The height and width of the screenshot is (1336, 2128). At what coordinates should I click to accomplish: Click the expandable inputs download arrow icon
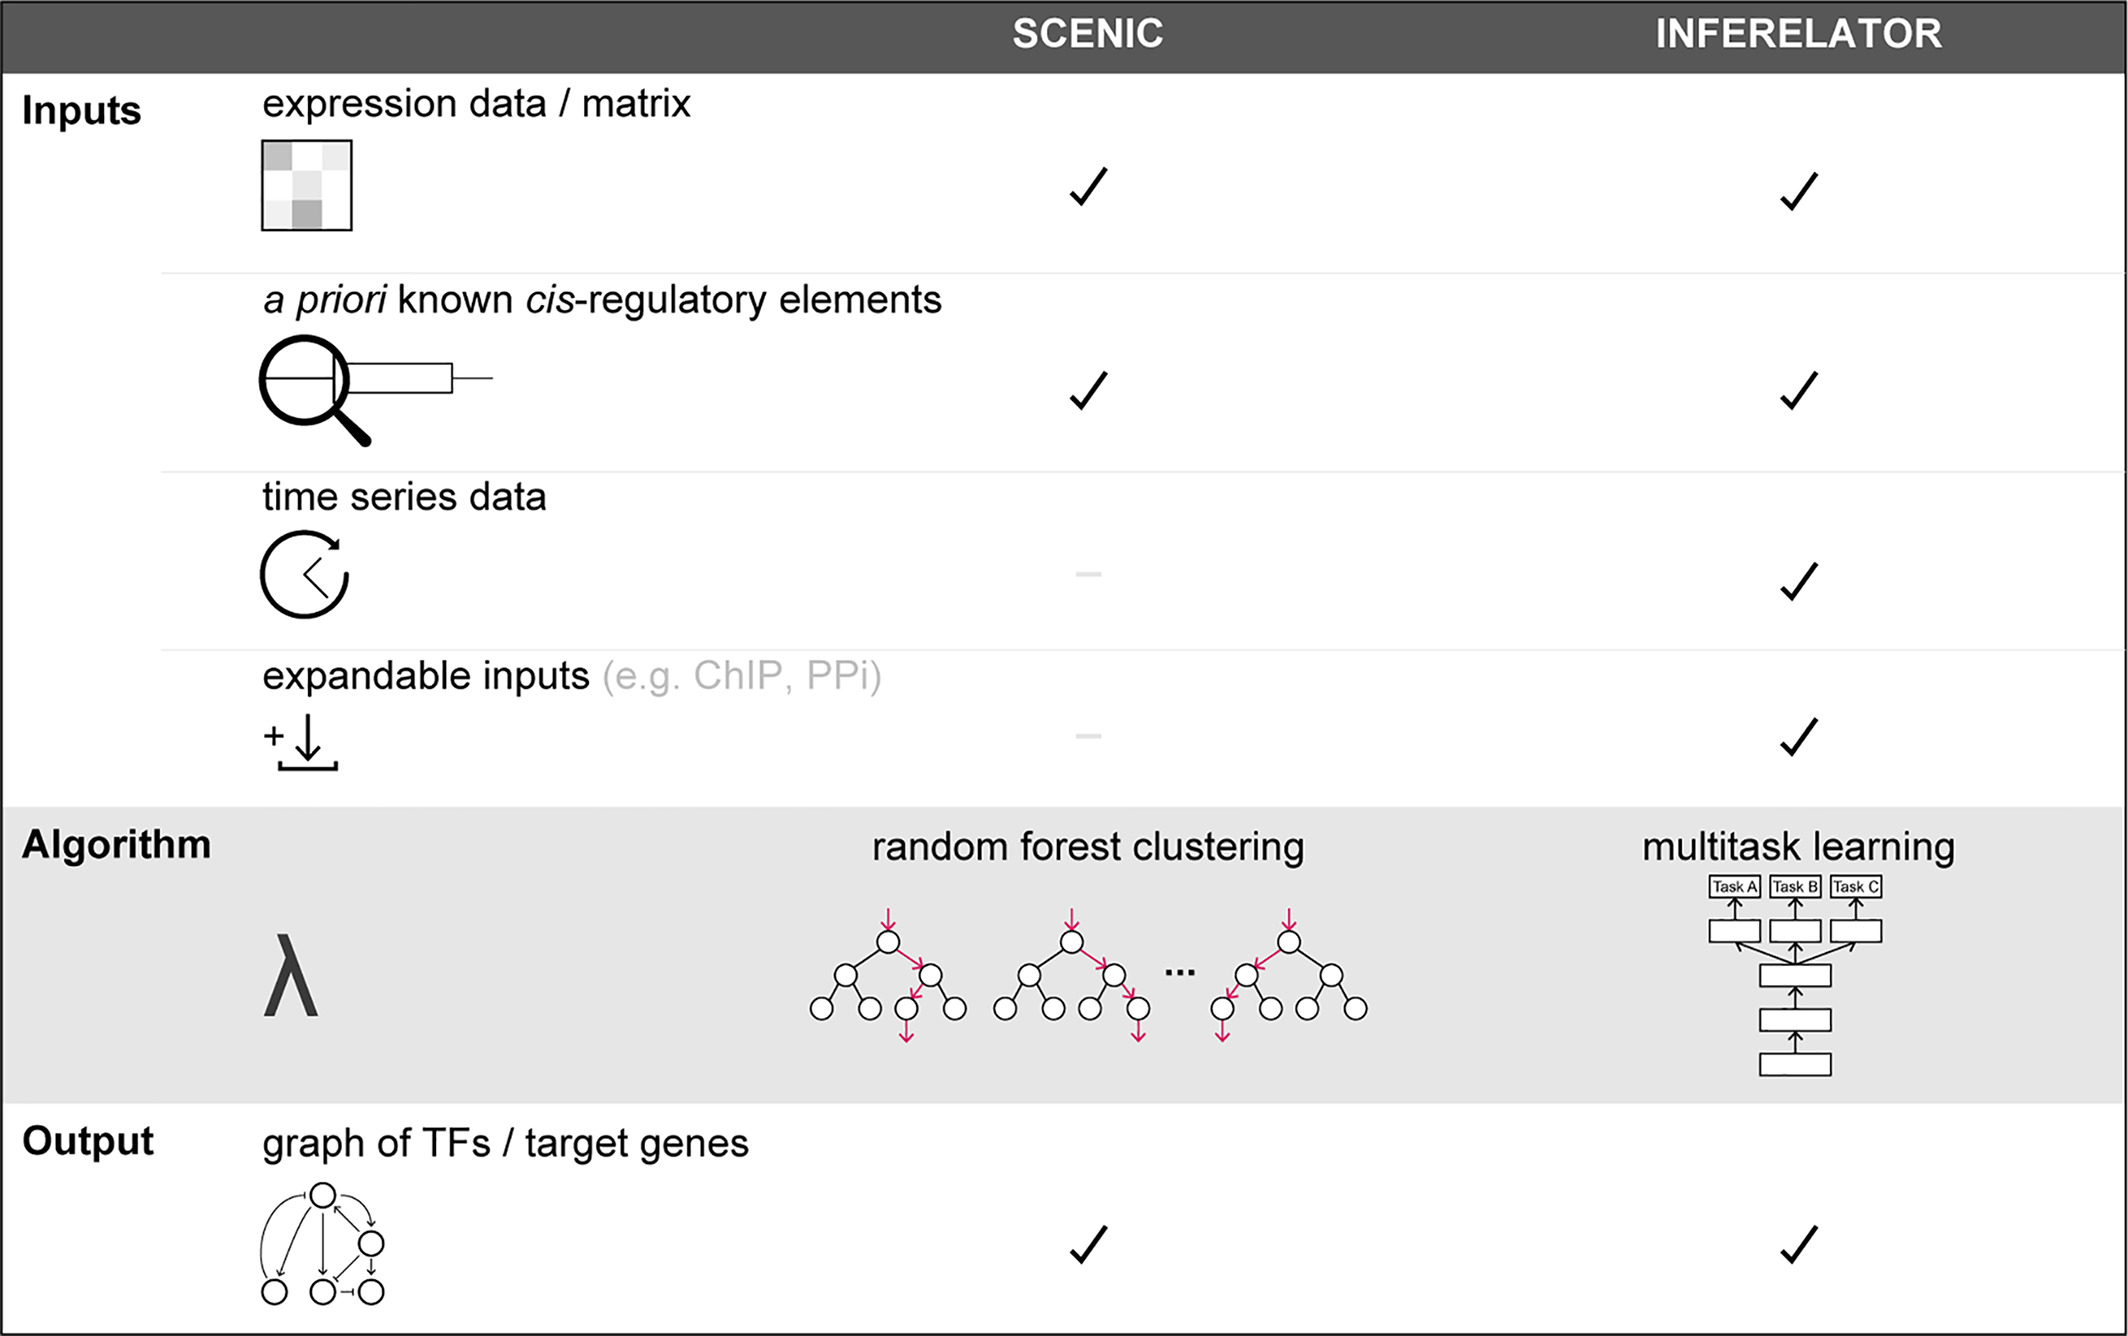pyautogui.click(x=301, y=742)
